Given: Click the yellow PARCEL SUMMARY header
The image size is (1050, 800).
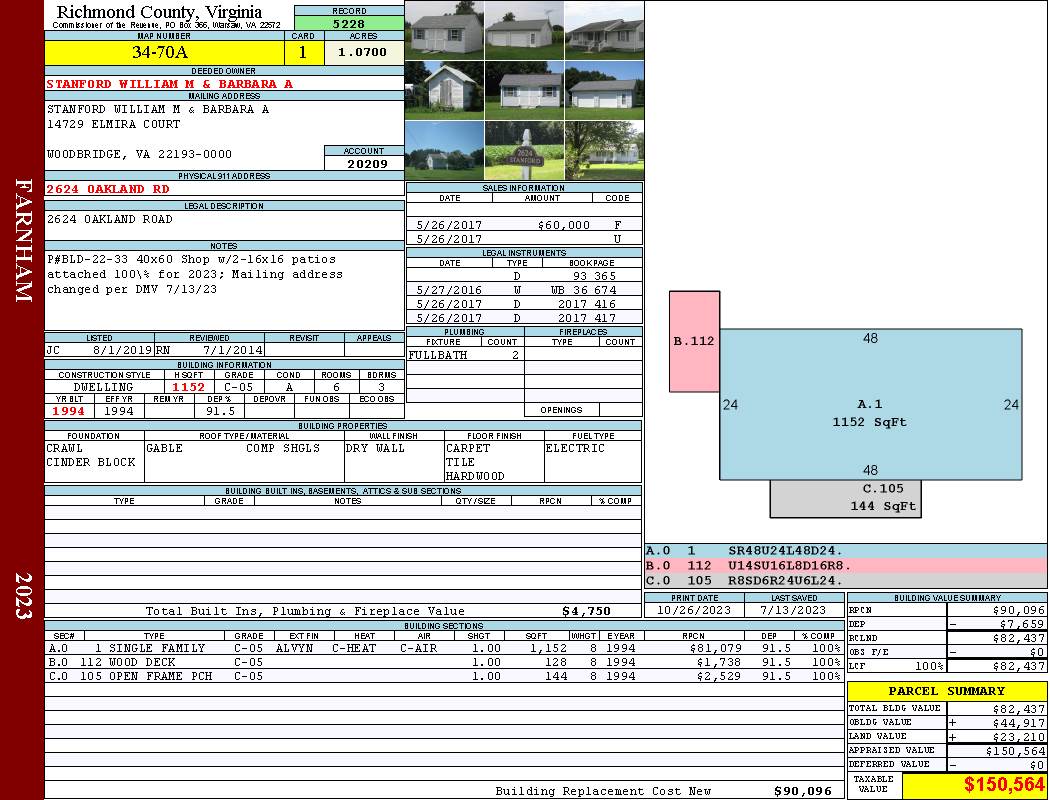Looking at the screenshot, I should 946,691.
